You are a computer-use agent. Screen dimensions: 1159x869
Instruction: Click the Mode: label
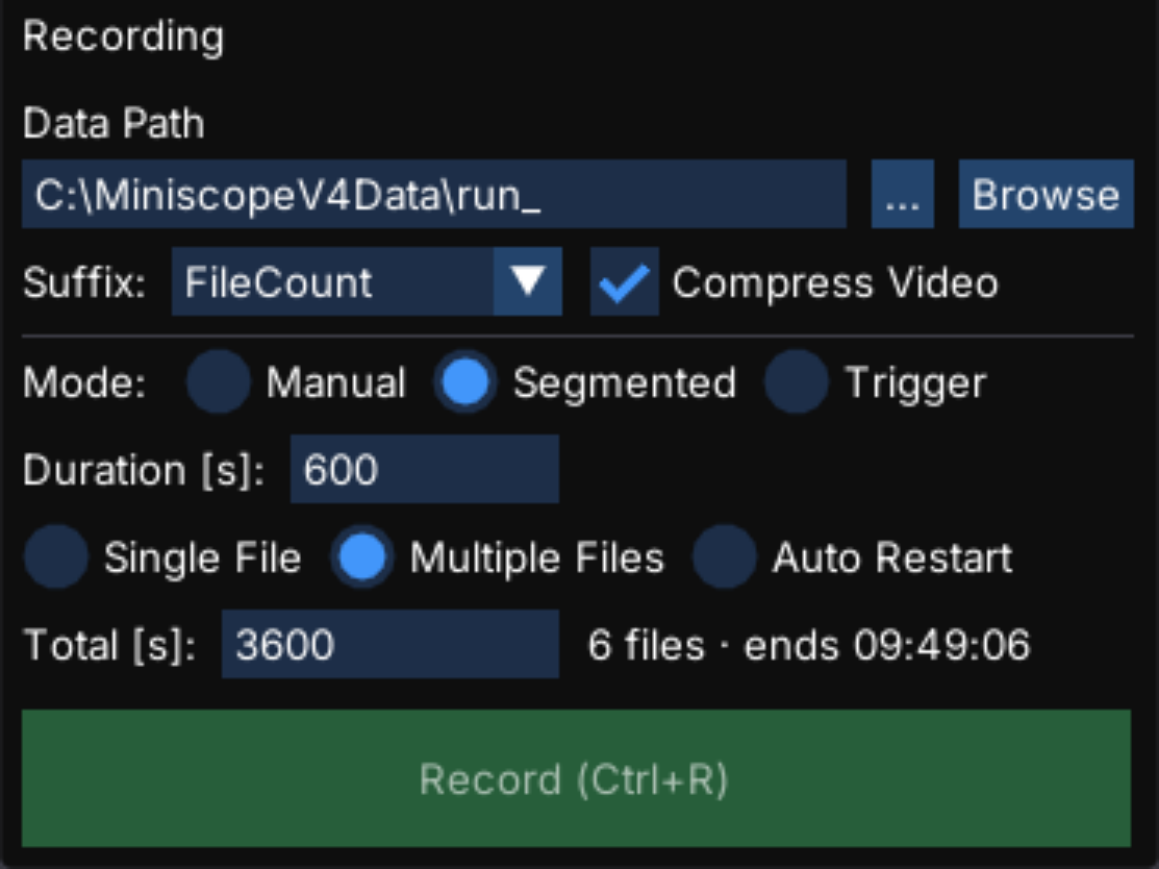pos(85,383)
